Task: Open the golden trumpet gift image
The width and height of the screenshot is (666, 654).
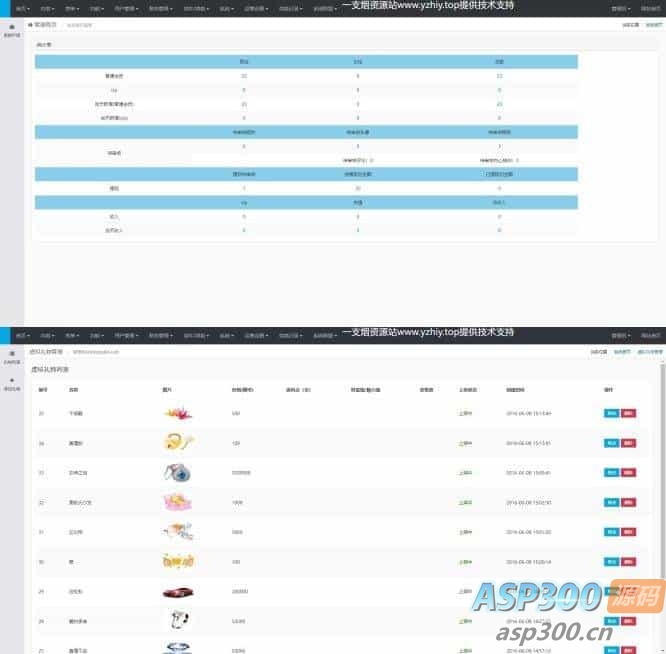Action: [178, 442]
